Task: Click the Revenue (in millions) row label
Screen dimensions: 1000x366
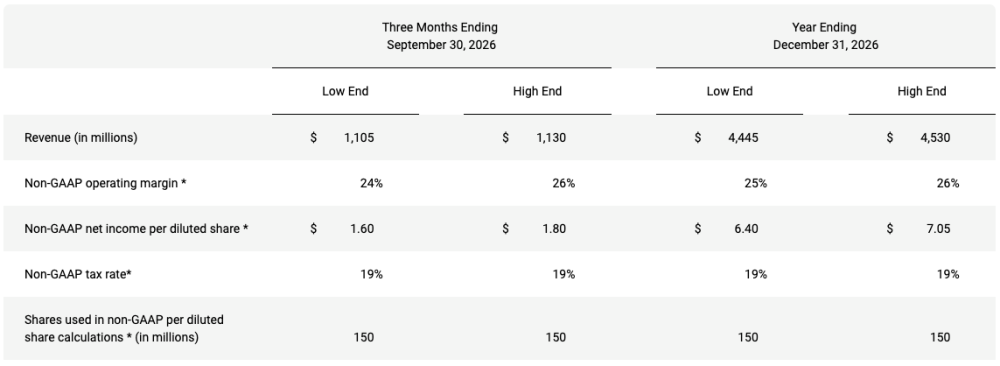Action: (x=81, y=138)
